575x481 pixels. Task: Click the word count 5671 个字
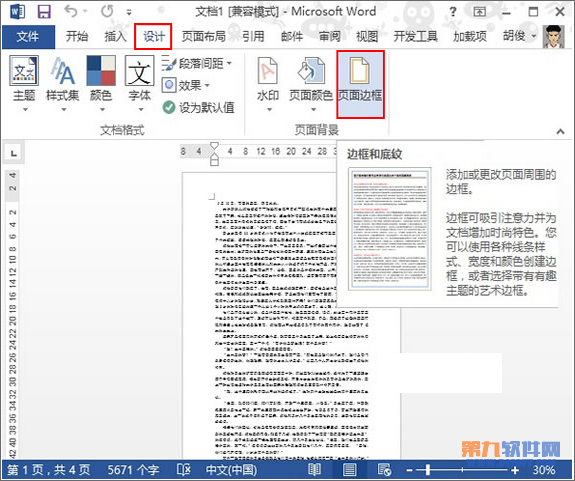133,470
